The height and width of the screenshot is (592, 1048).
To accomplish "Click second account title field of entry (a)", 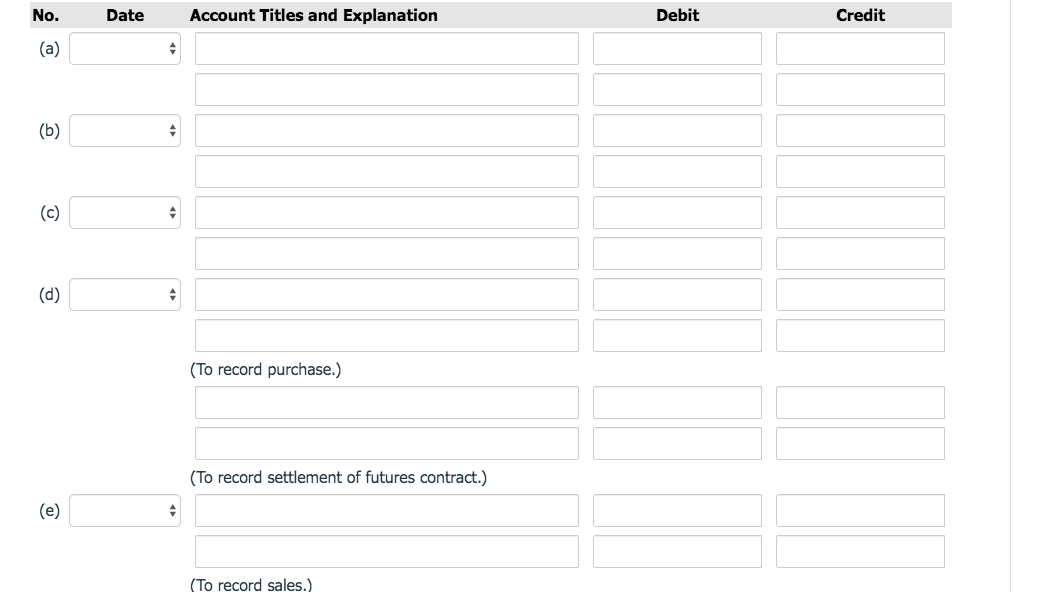I will click(386, 90).
